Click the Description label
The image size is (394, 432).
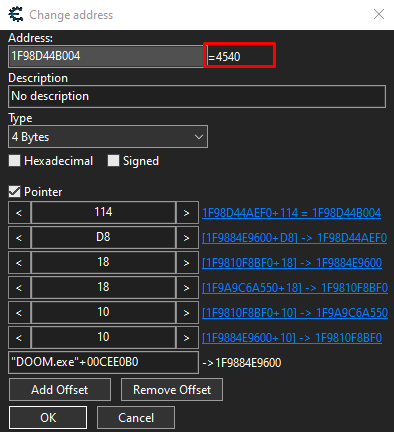(x=38, y=78)
